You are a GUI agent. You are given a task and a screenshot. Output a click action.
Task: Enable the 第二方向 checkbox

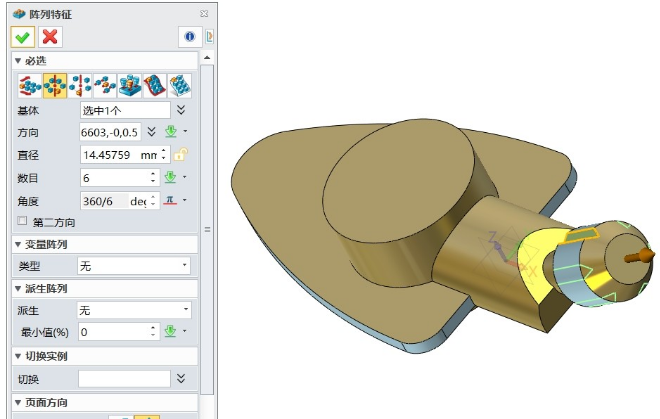pos(22,221)
